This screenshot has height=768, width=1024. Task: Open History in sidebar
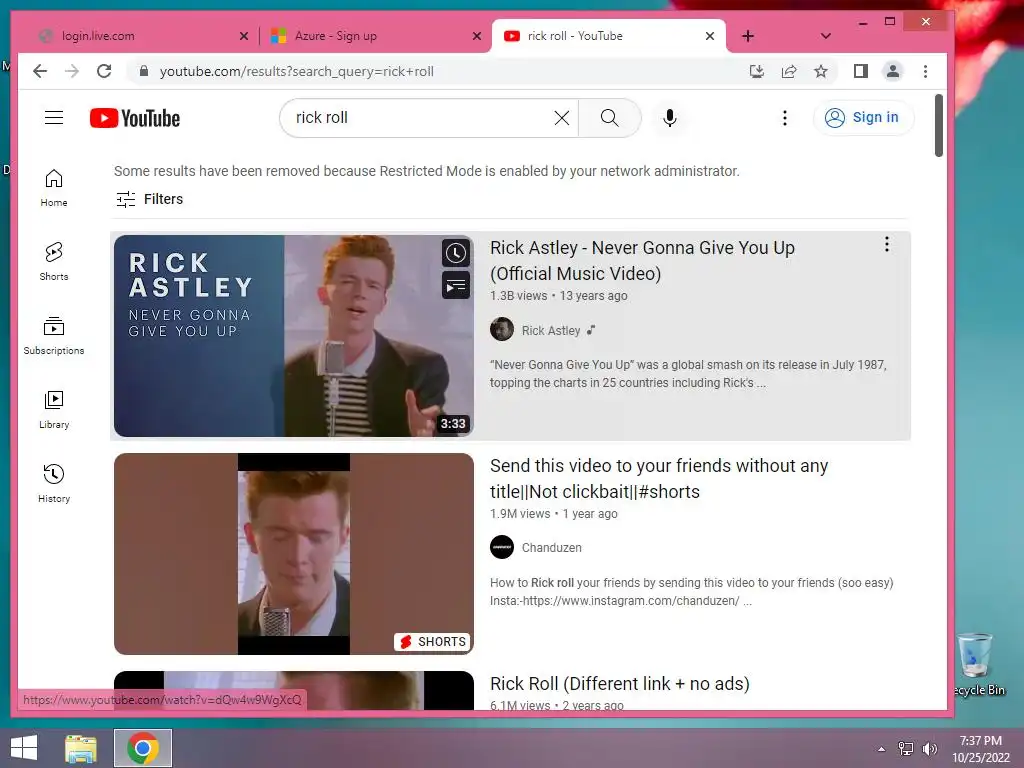(x=54, y=483)
